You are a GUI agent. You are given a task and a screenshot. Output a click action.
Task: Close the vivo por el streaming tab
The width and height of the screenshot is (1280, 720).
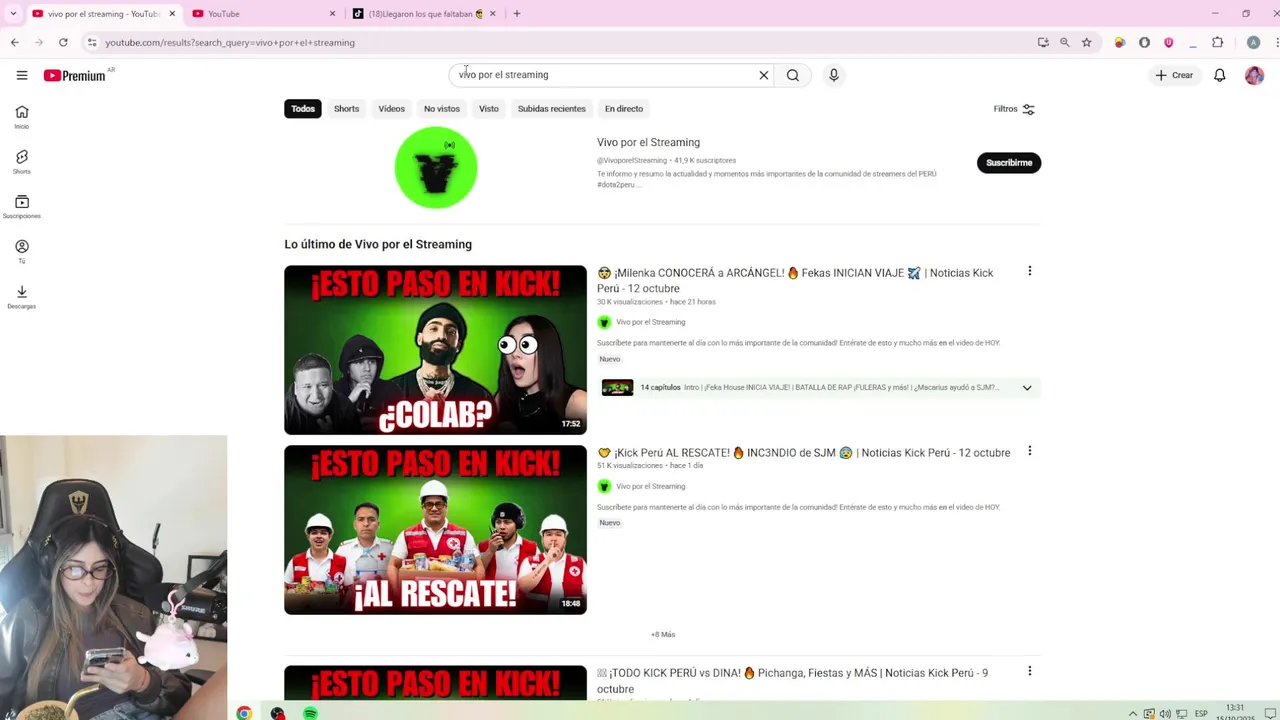172,14
